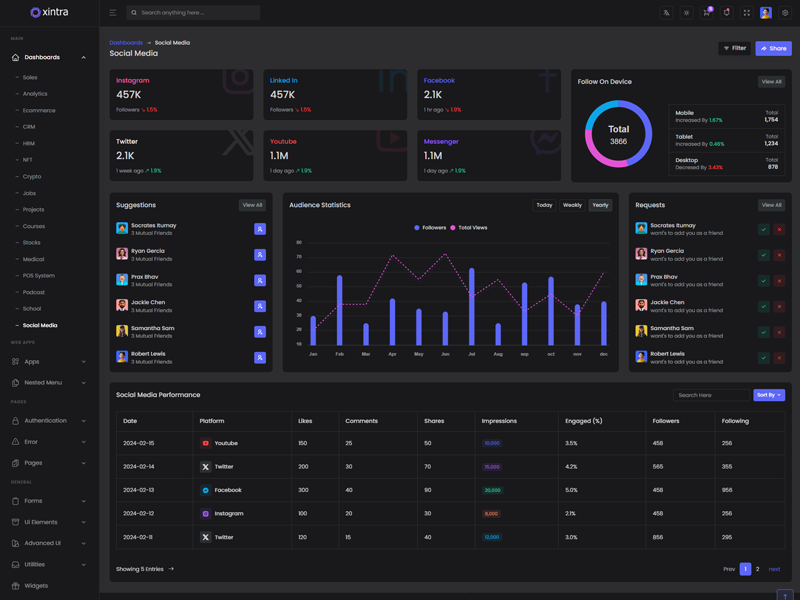Click the Share button
The width and height of the screenshot is (800, 600).
tap(773, 48)
